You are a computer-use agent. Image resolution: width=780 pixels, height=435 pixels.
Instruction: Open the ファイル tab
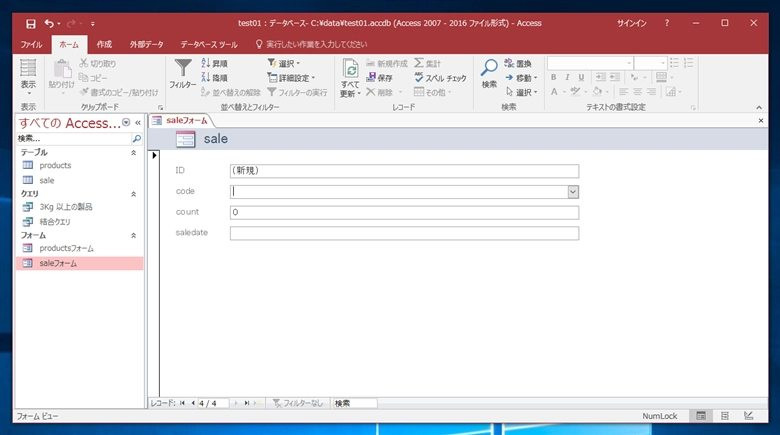pyautogui.click(x=31, y=44)
